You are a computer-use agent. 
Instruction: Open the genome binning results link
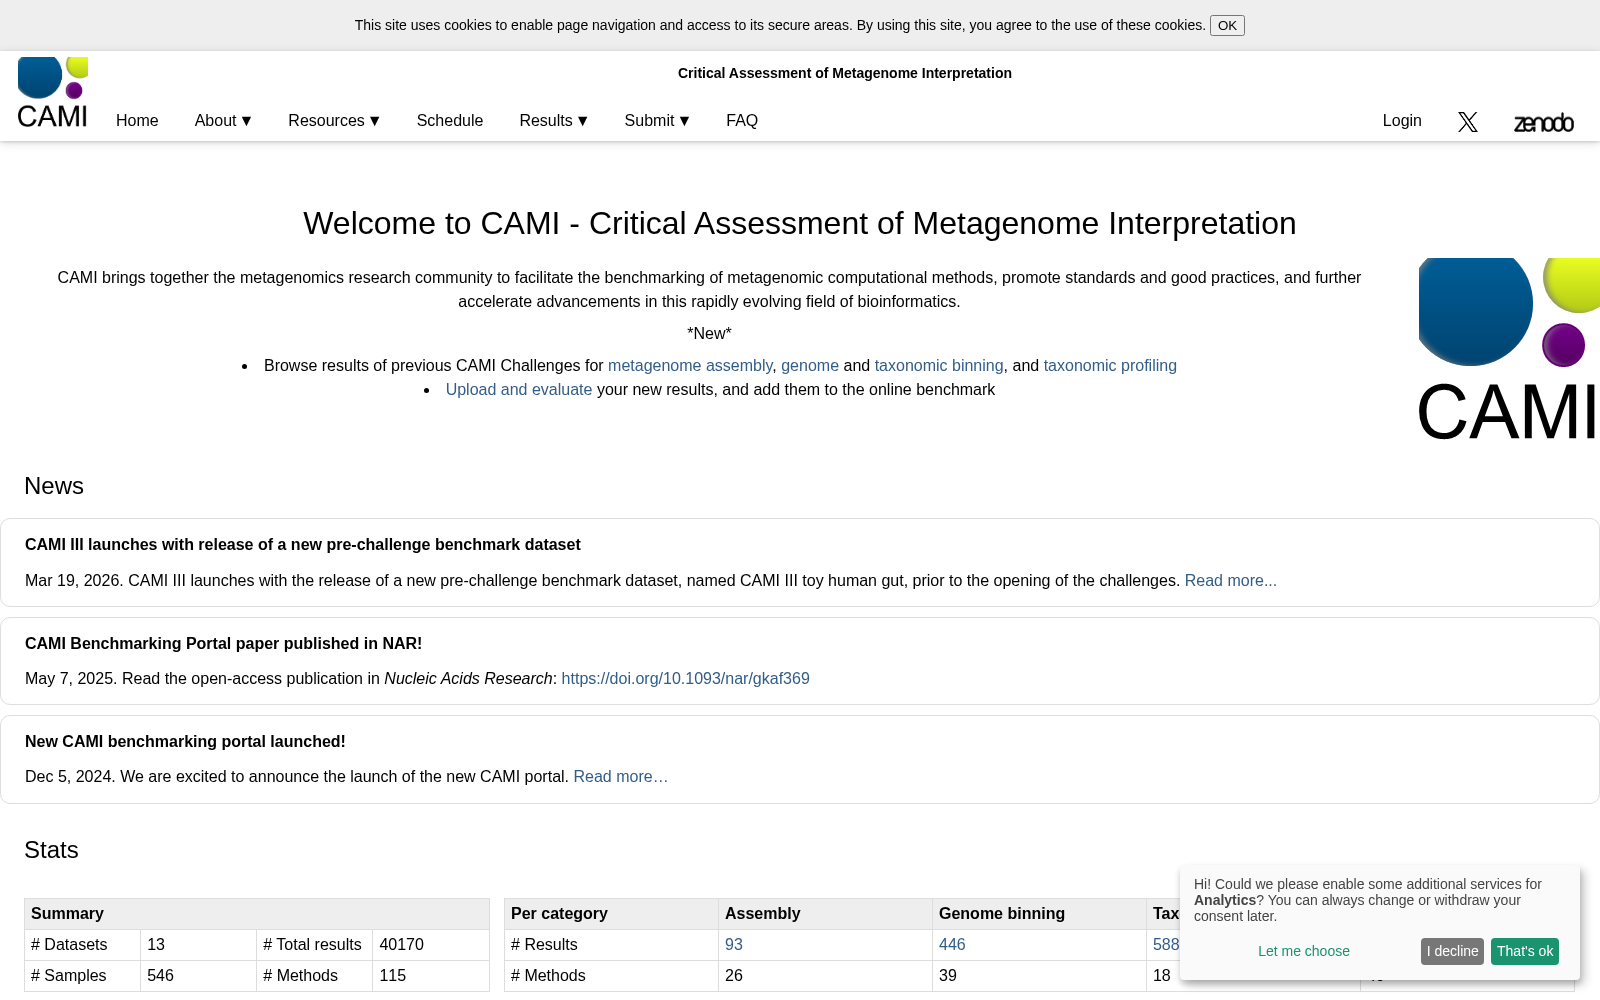810,366
